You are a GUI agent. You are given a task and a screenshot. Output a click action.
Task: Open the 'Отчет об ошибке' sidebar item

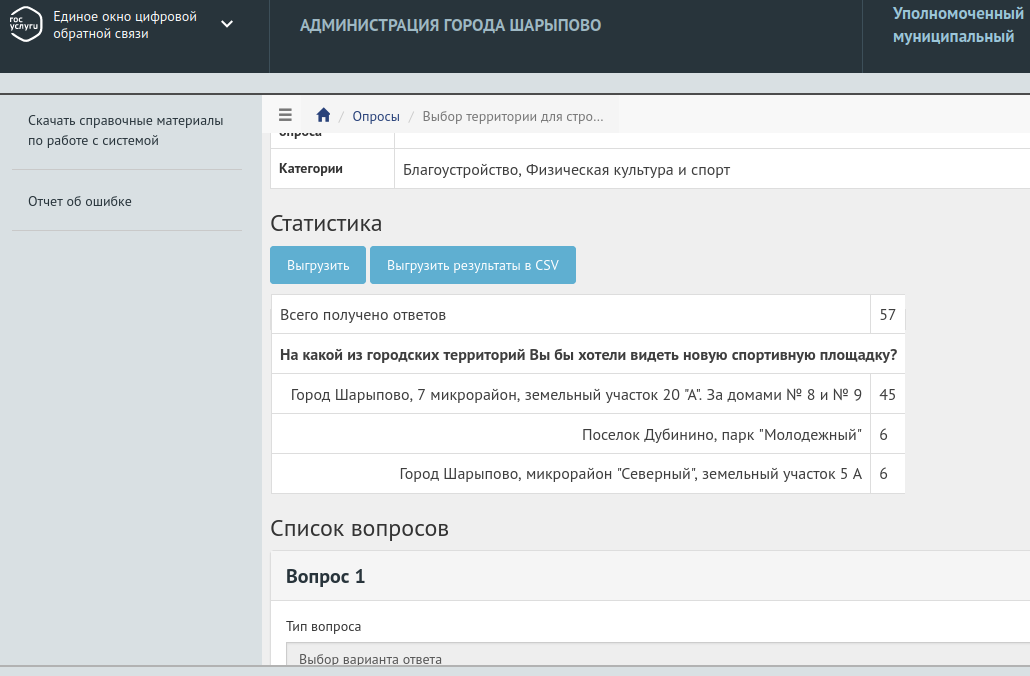click(x=80, y=202)
